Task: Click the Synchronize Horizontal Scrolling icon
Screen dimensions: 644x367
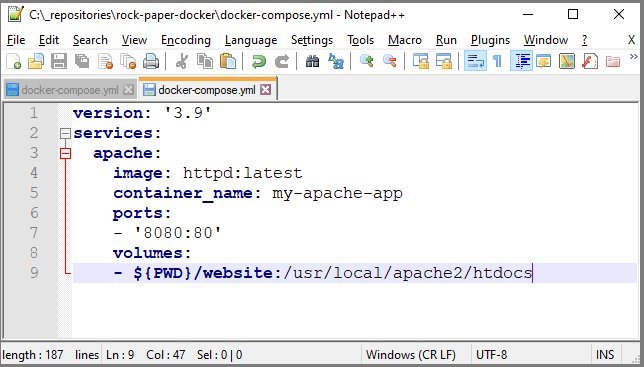Action: tap(444, 62)
